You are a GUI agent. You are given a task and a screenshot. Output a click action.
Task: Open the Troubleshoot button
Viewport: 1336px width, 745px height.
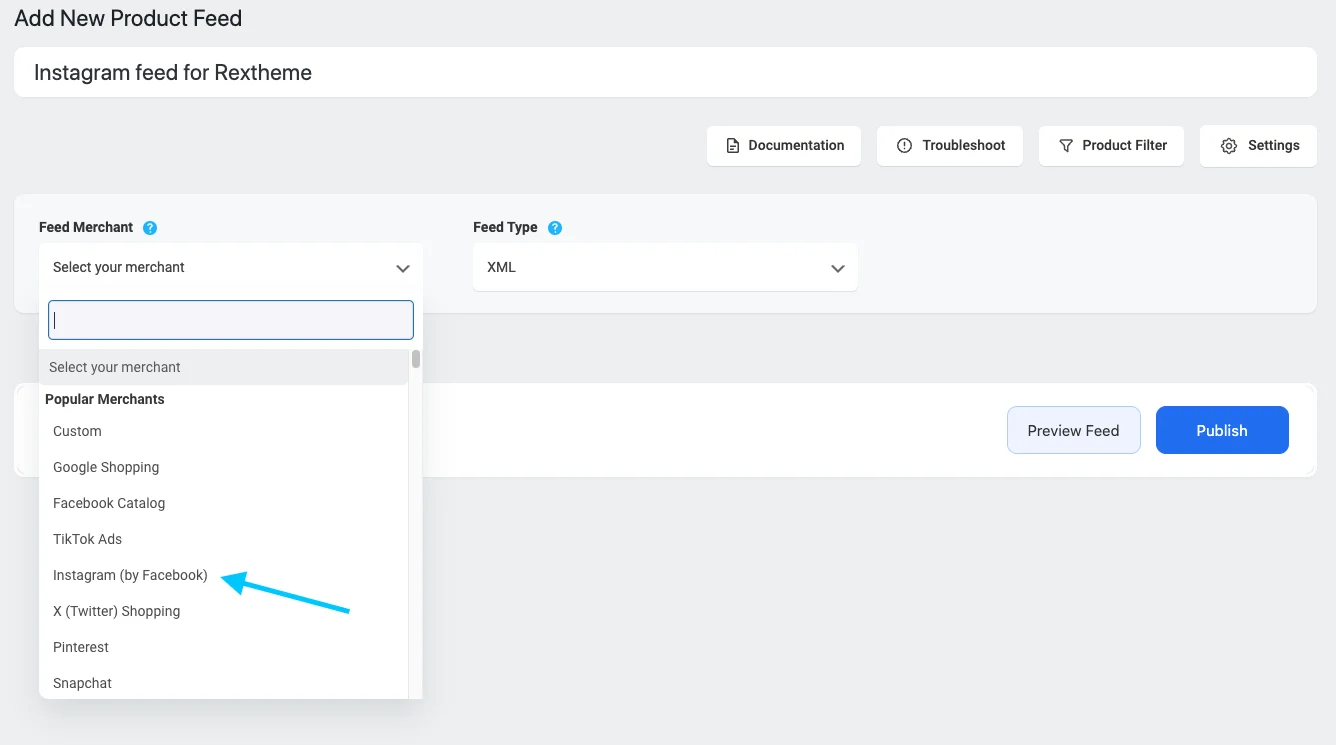click(950, 146)
